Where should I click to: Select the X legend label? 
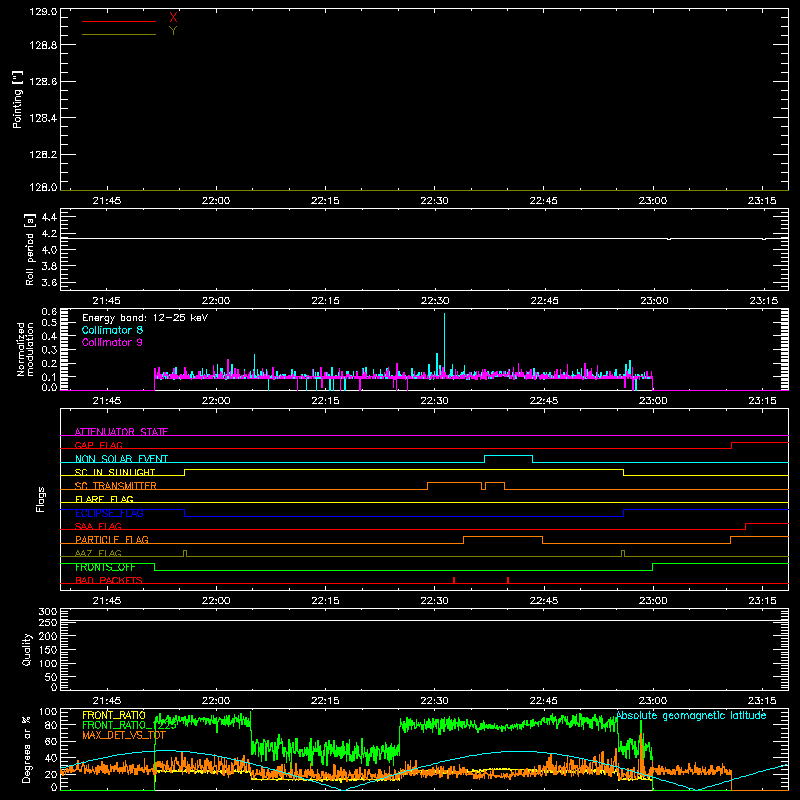point(173,18)
